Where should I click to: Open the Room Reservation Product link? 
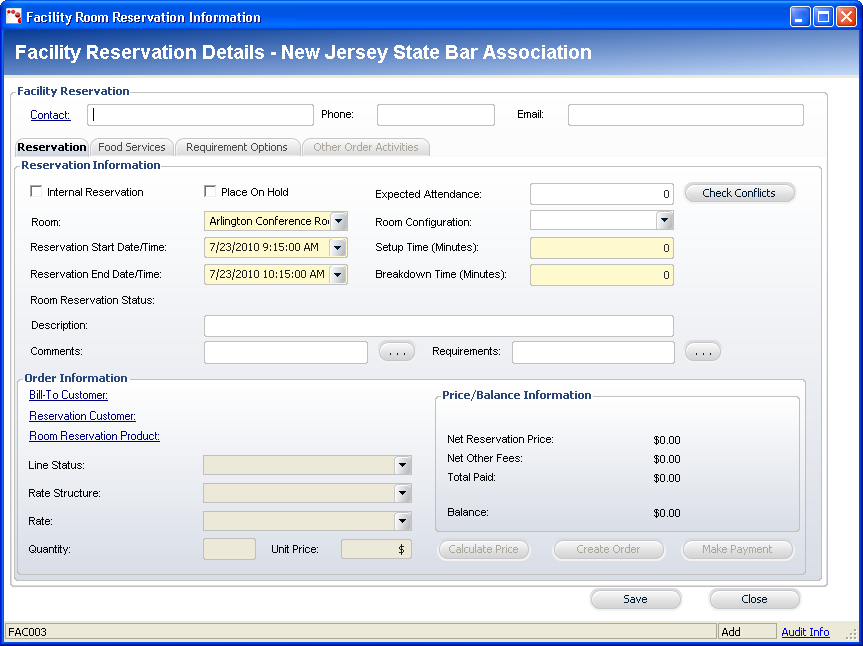(94, 436)
